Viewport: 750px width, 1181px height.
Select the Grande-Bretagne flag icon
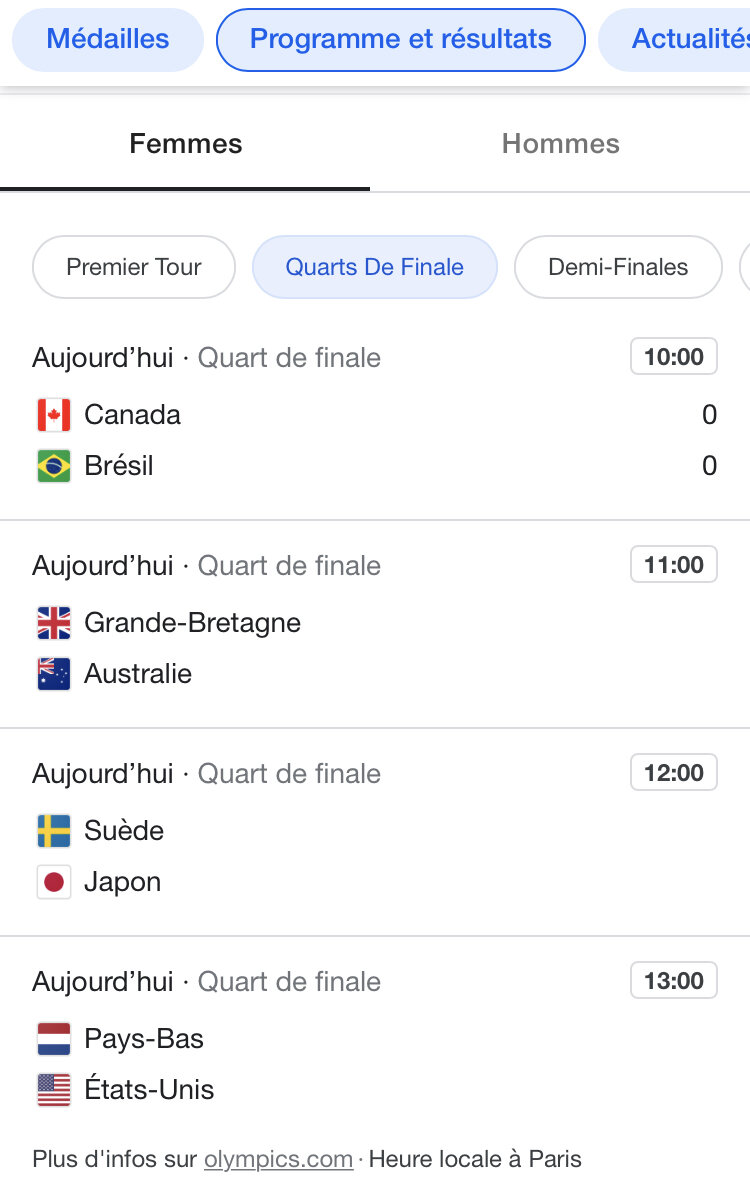click(53, 623)
